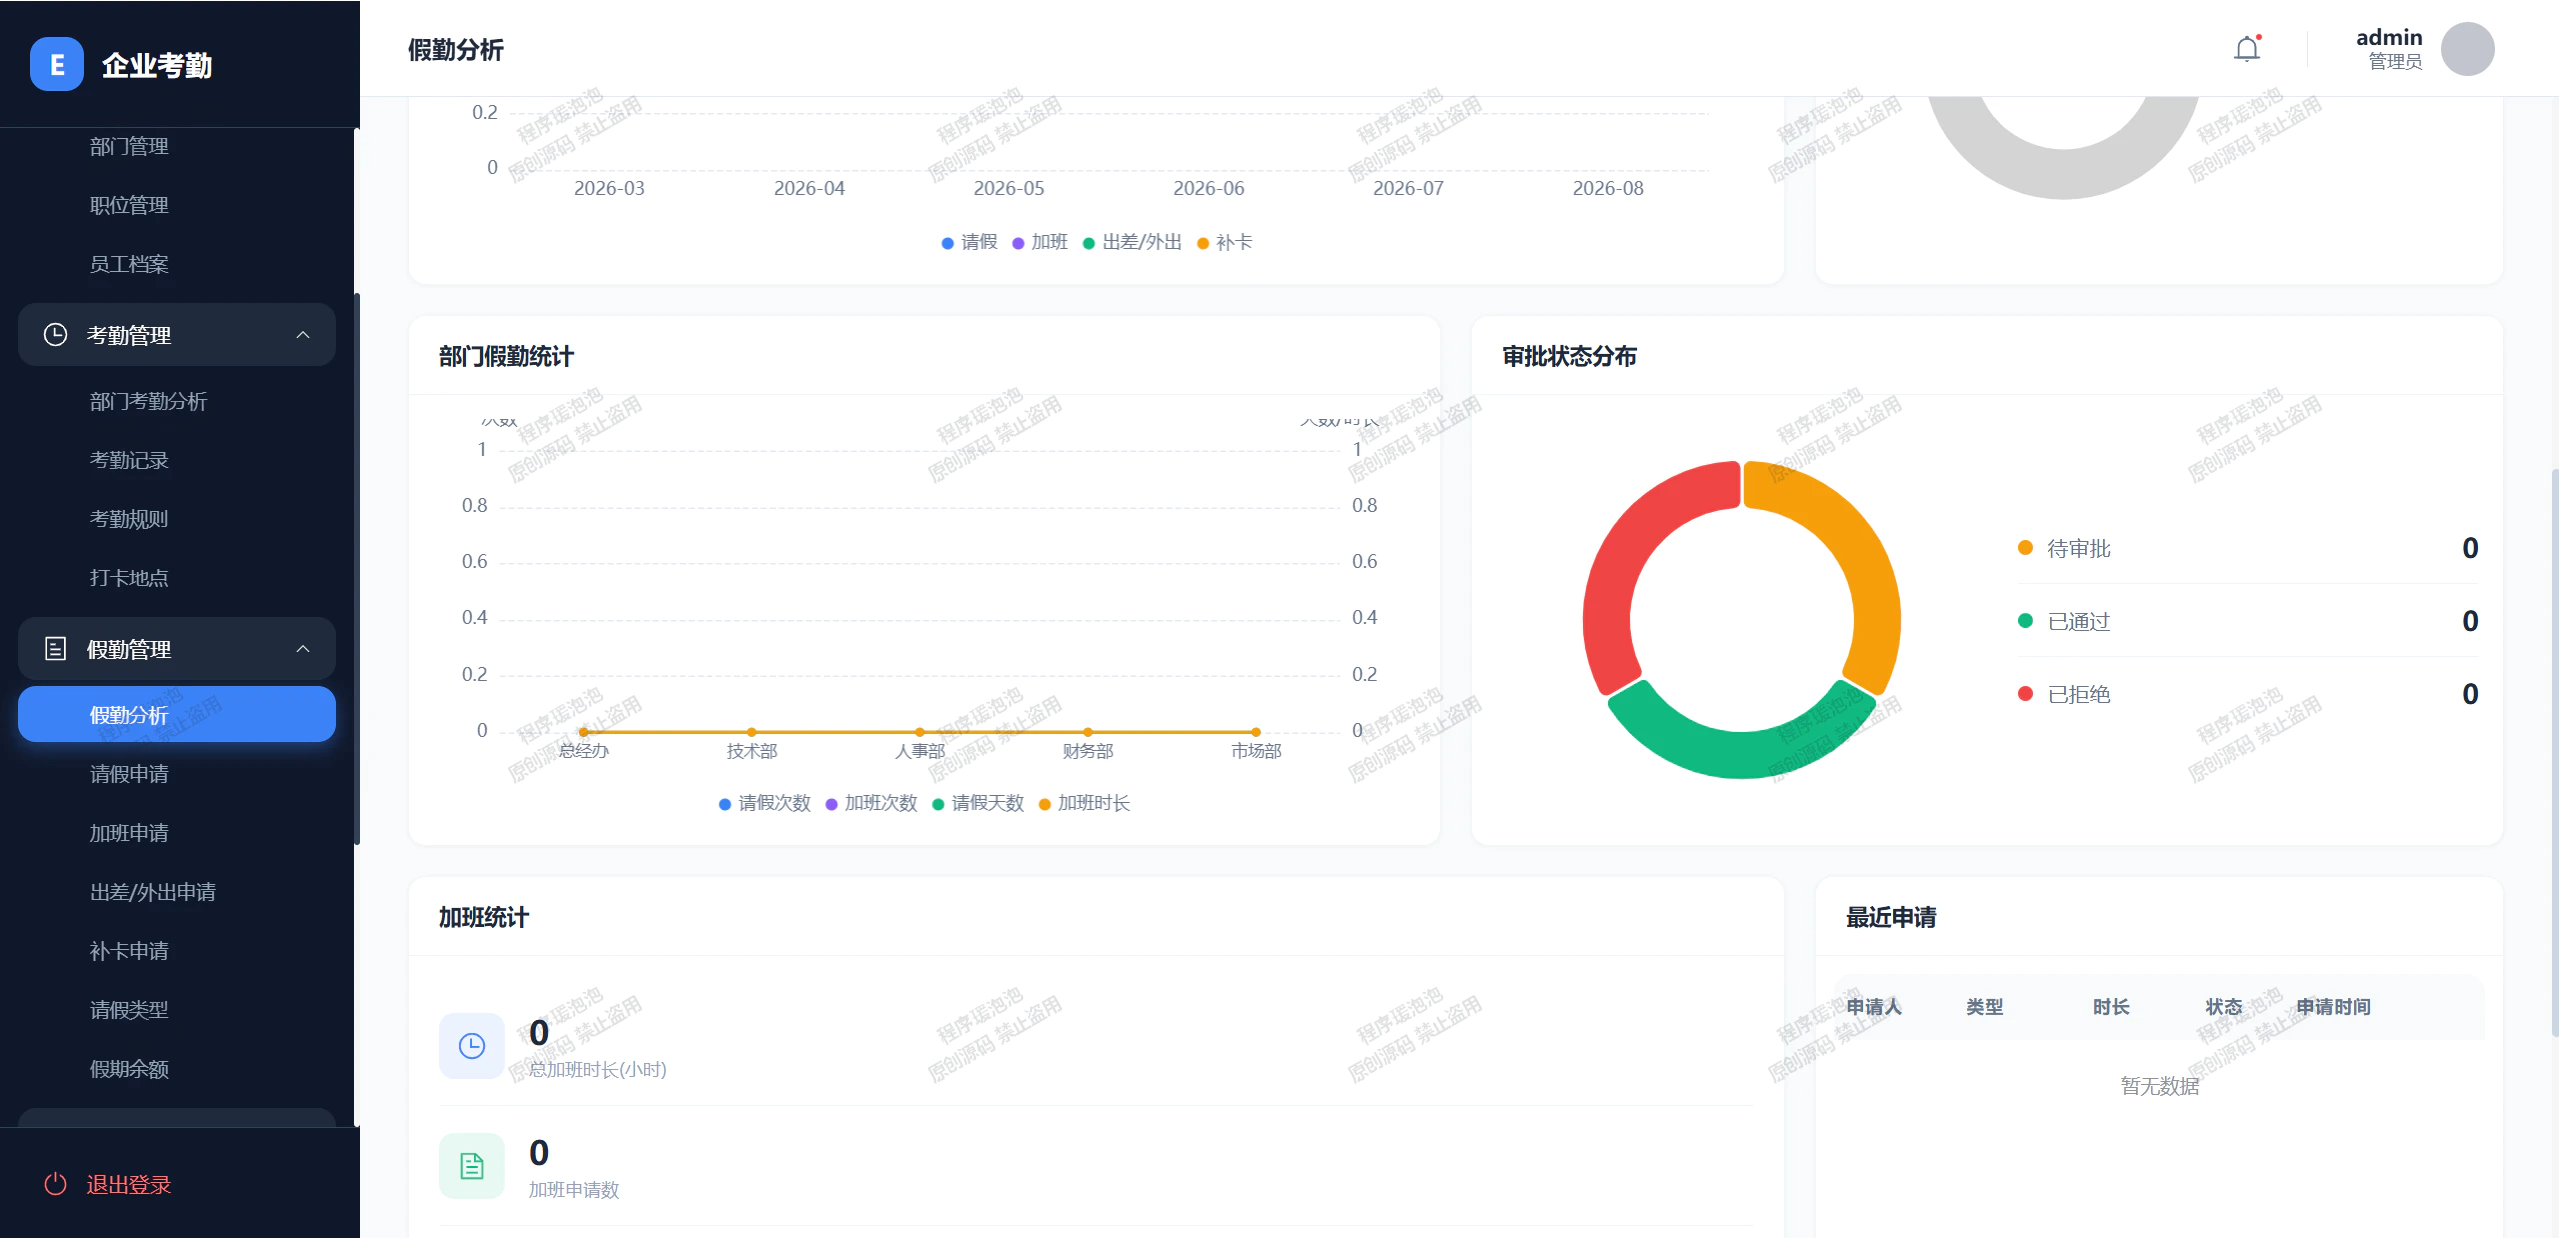
Task: Toggle the 请假次数 legend item
Action: pos(765,803)
